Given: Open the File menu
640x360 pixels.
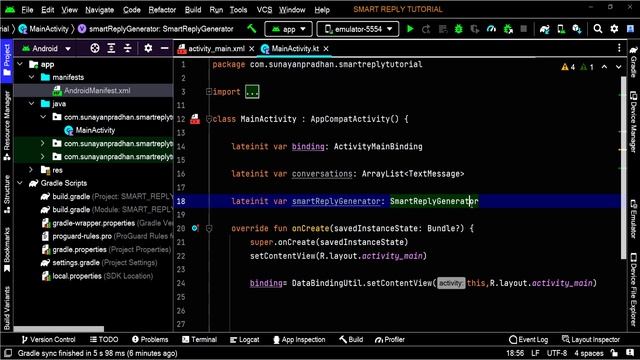Looking at the screenshot, I should coord(27,10).
